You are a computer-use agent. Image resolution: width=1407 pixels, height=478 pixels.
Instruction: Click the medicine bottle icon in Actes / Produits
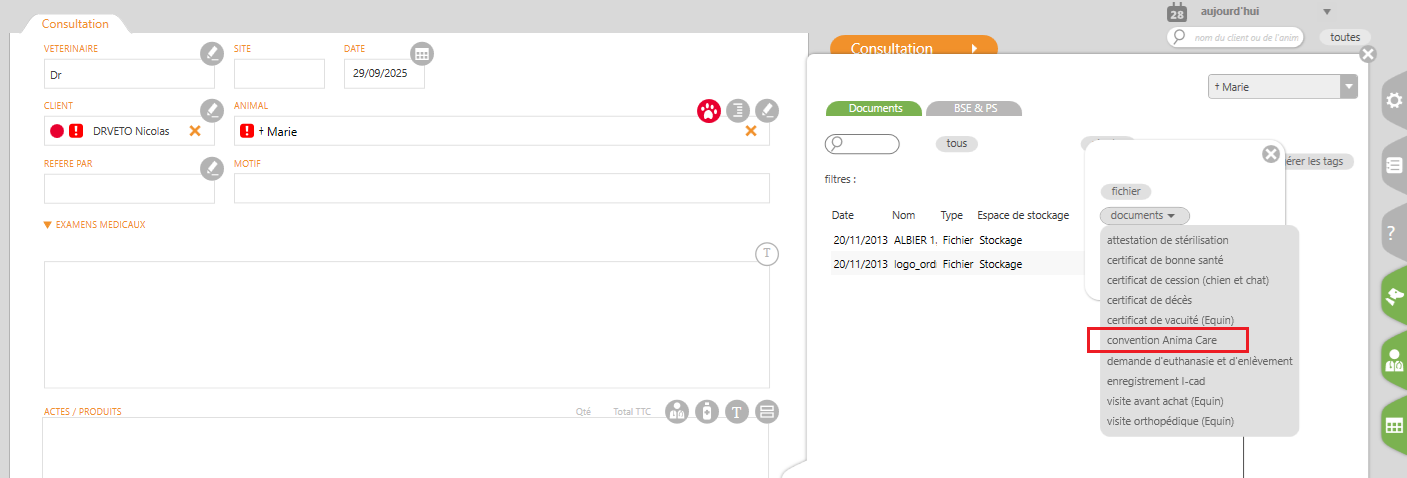tap(707, 412)
